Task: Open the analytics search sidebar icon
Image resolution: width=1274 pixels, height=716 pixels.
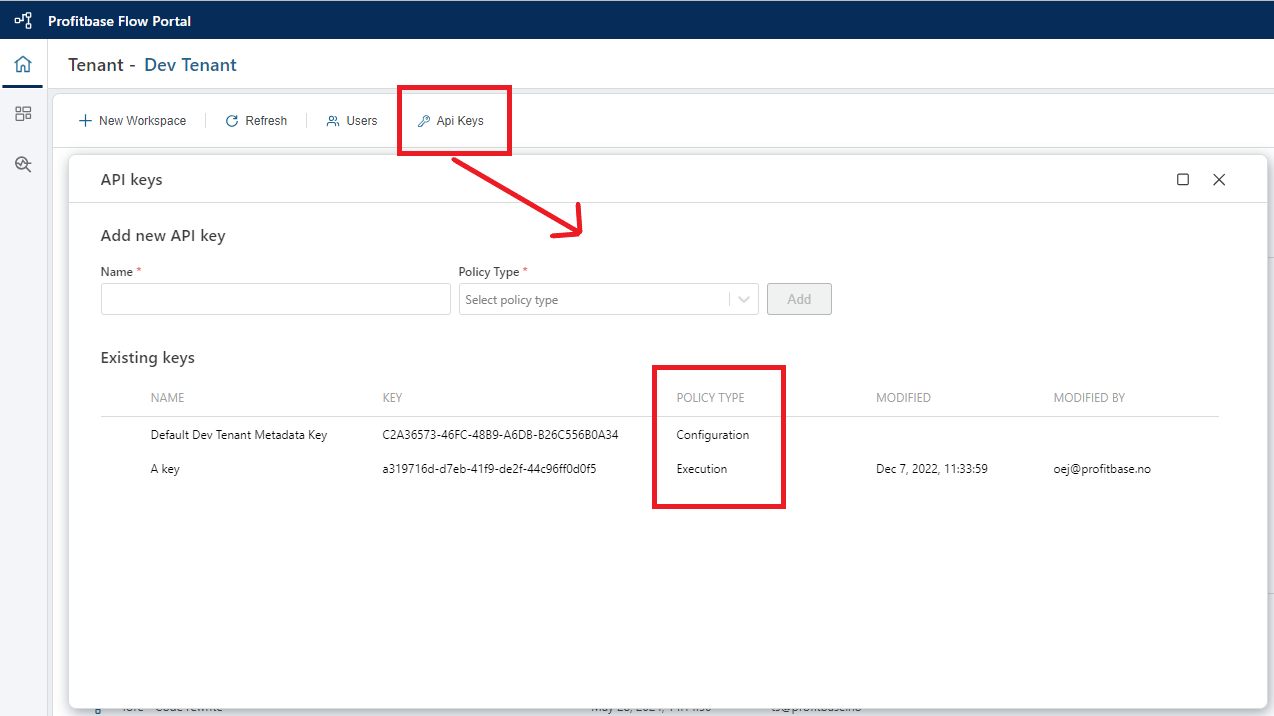Action: 23,164
